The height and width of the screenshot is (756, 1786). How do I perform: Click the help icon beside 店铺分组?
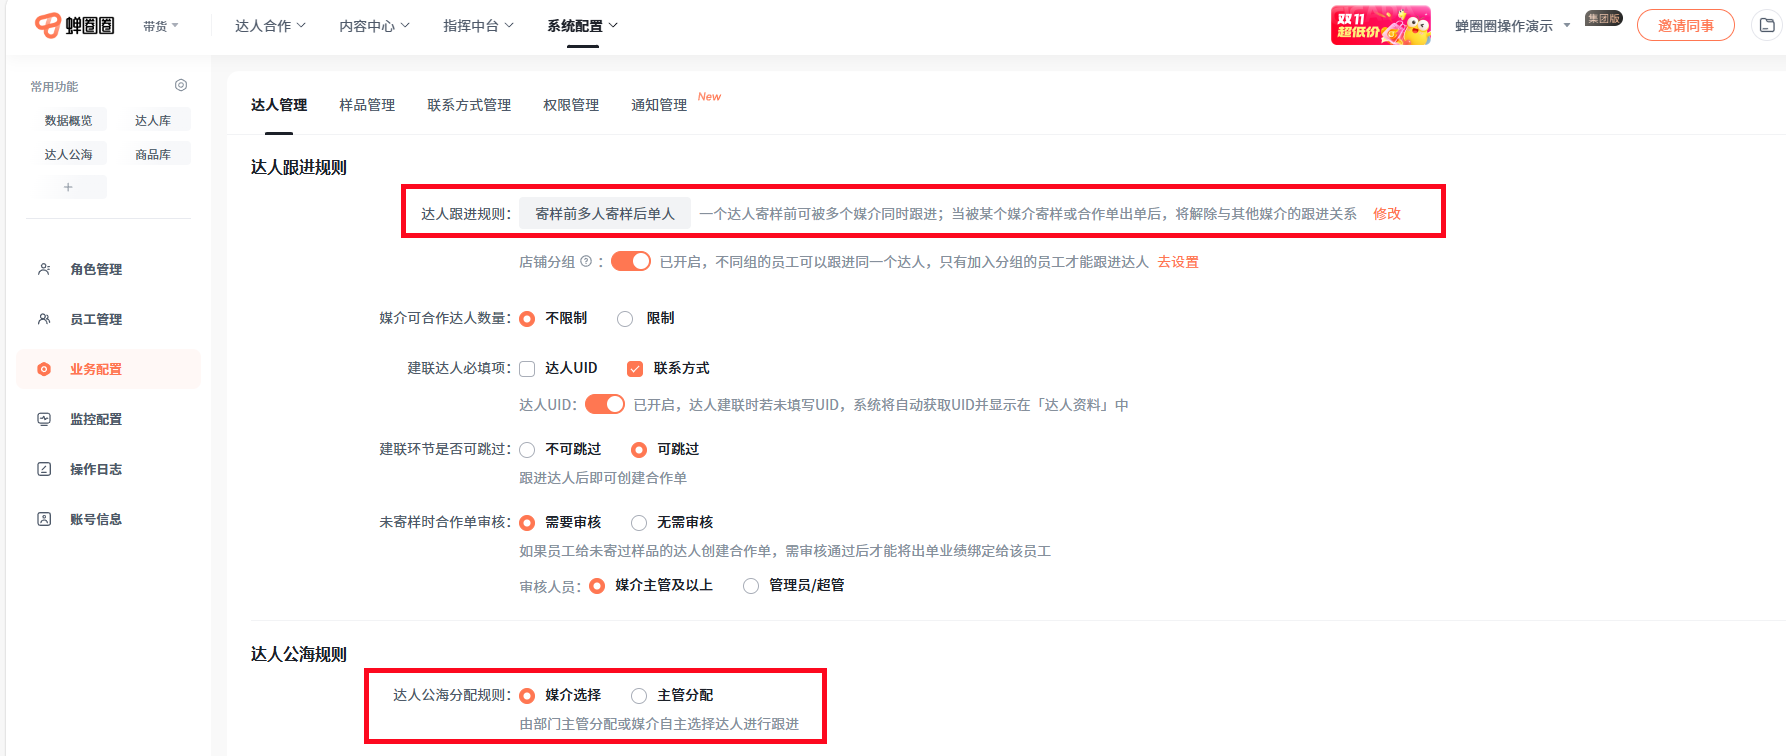586,262
